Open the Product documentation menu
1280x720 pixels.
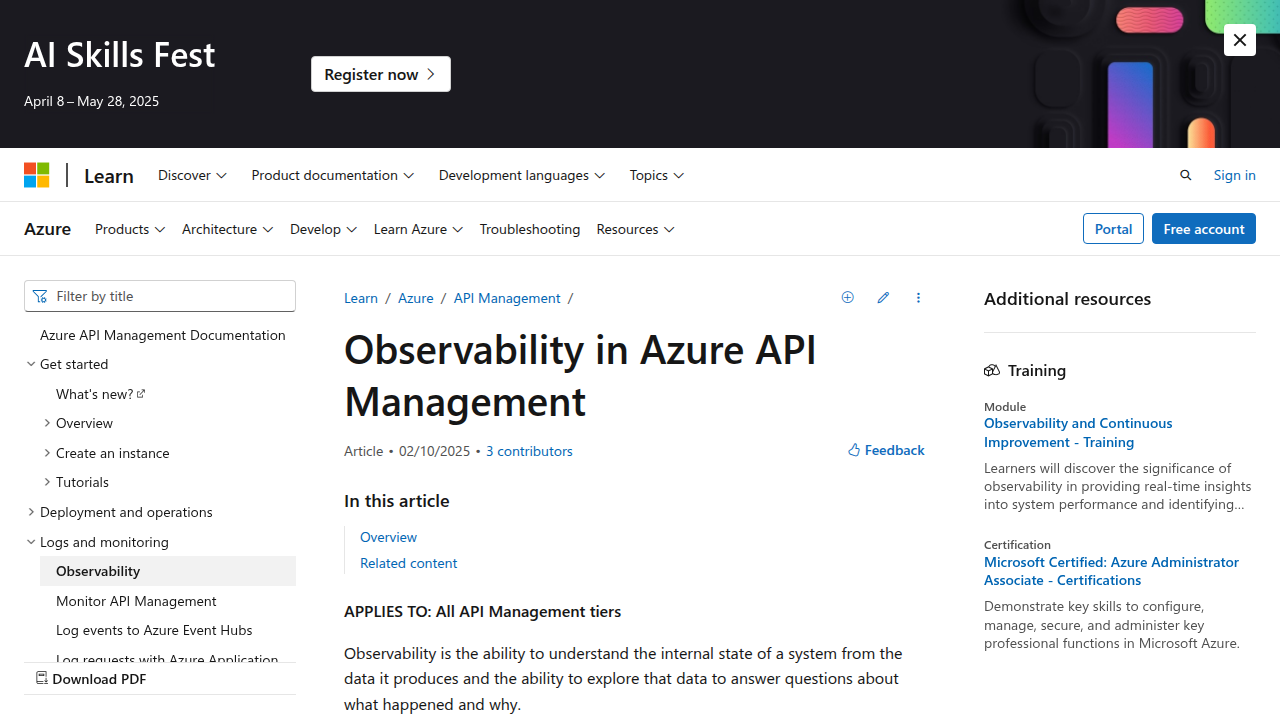[x=332, y=175]
